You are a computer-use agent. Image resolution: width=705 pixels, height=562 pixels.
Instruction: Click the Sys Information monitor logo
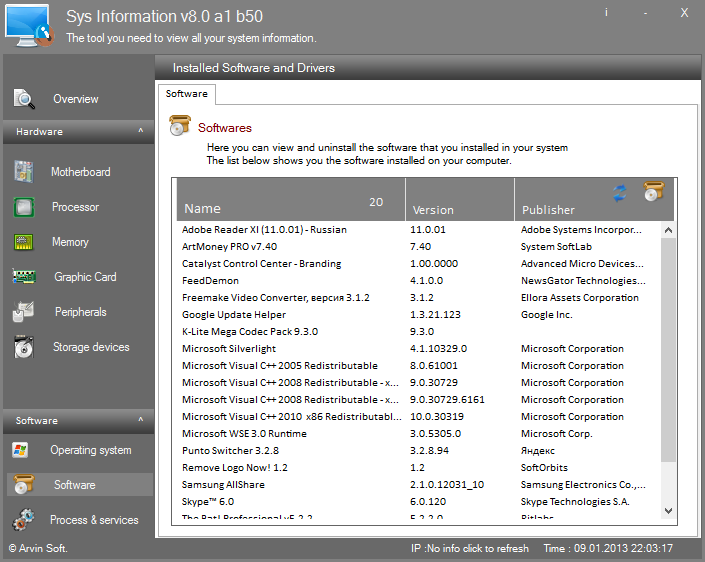29,26
